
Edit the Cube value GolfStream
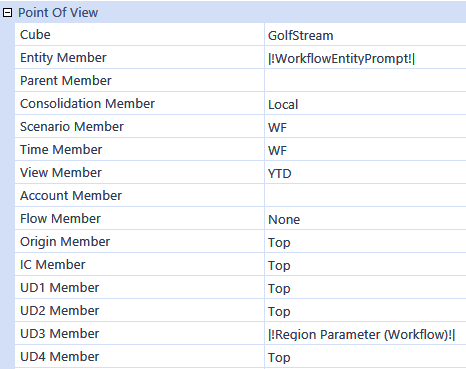[x=365, y=35]
